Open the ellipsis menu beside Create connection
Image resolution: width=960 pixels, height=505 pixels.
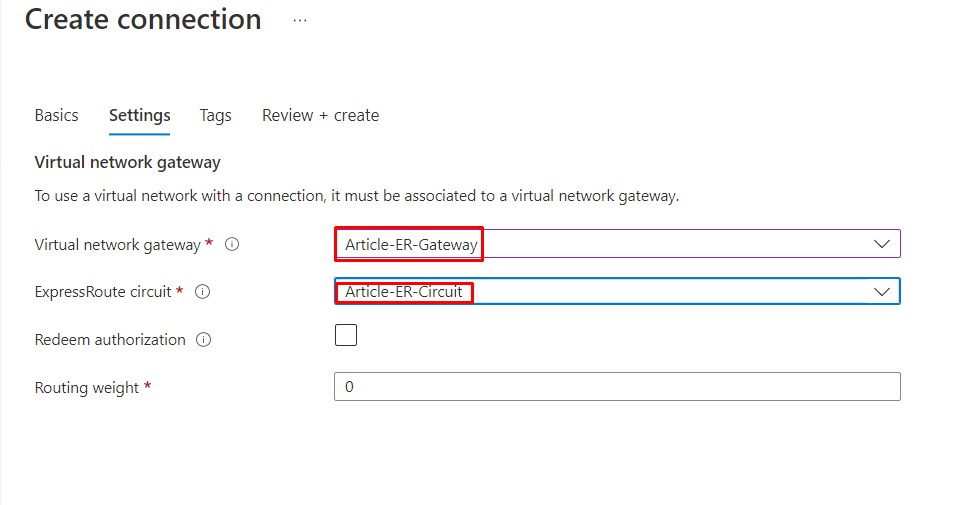click(x=300, y=20)
